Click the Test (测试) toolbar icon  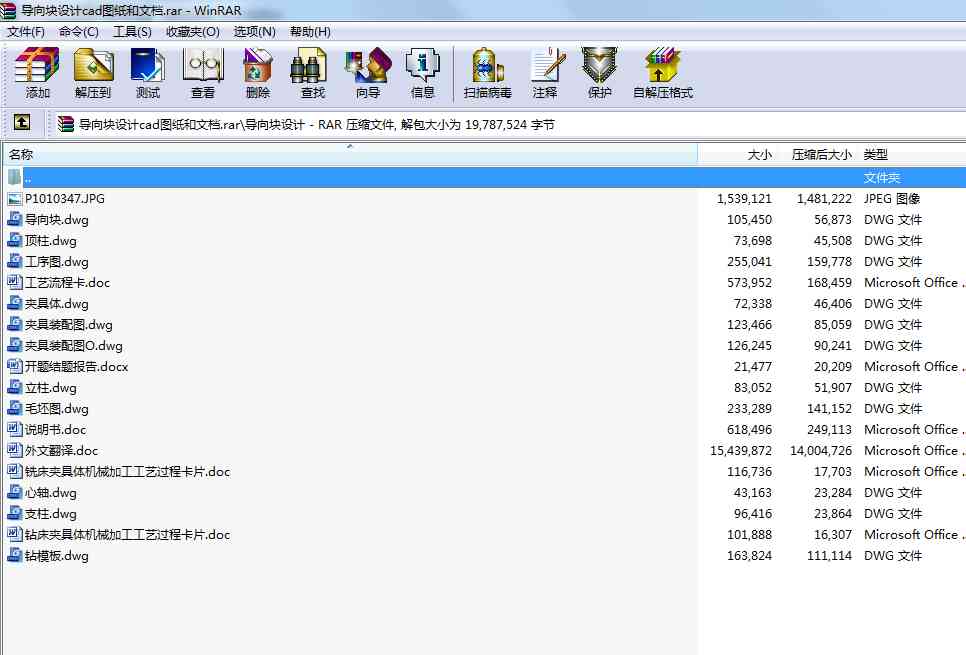(147, 65)
